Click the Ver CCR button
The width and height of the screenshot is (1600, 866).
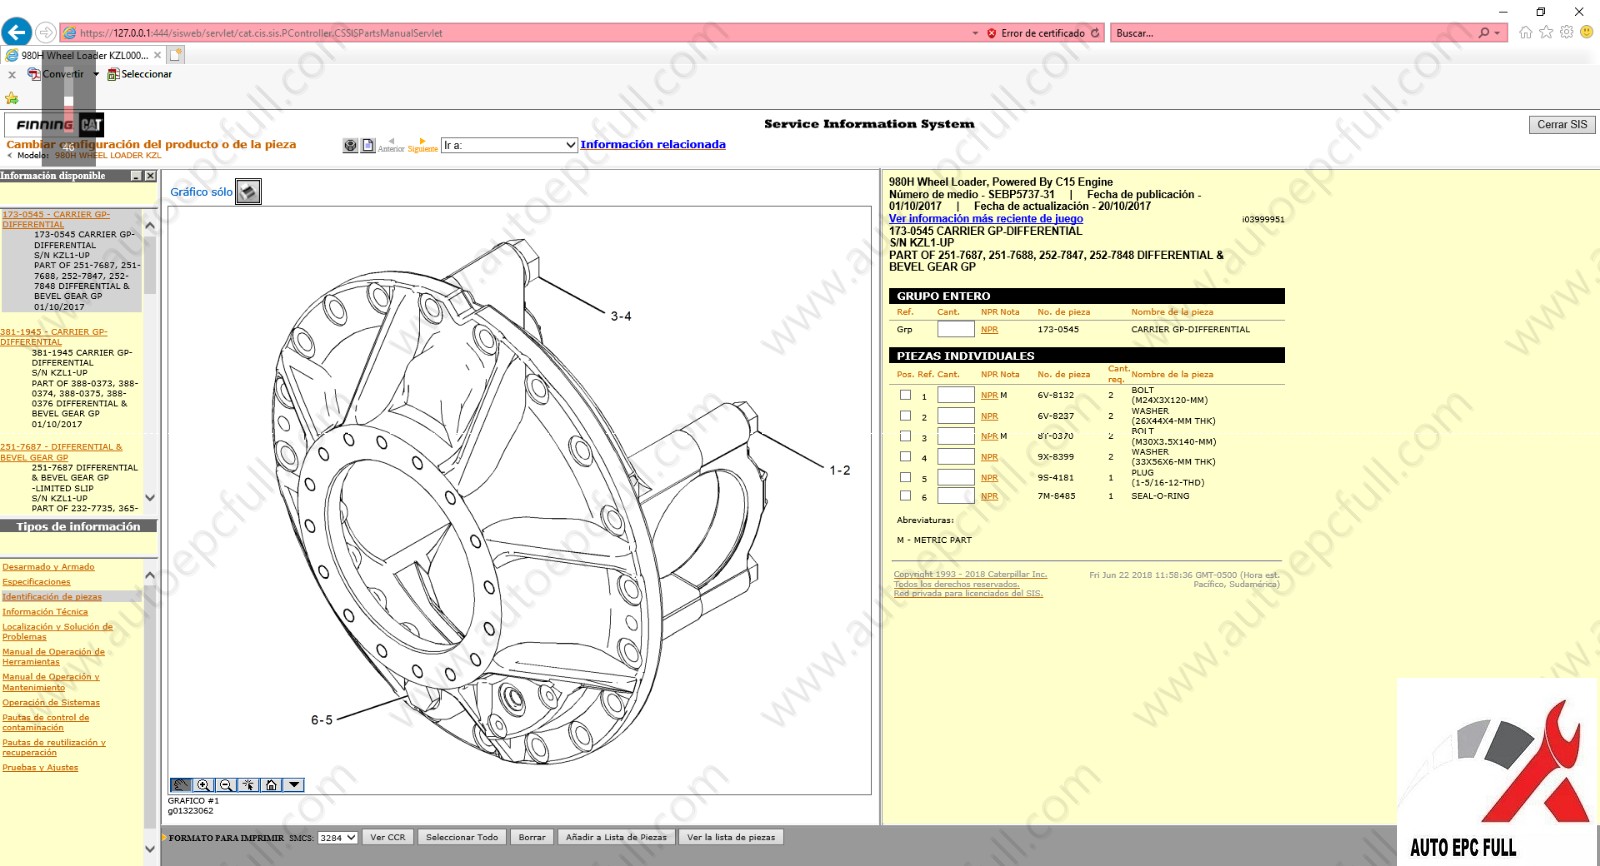click(388, 838)
